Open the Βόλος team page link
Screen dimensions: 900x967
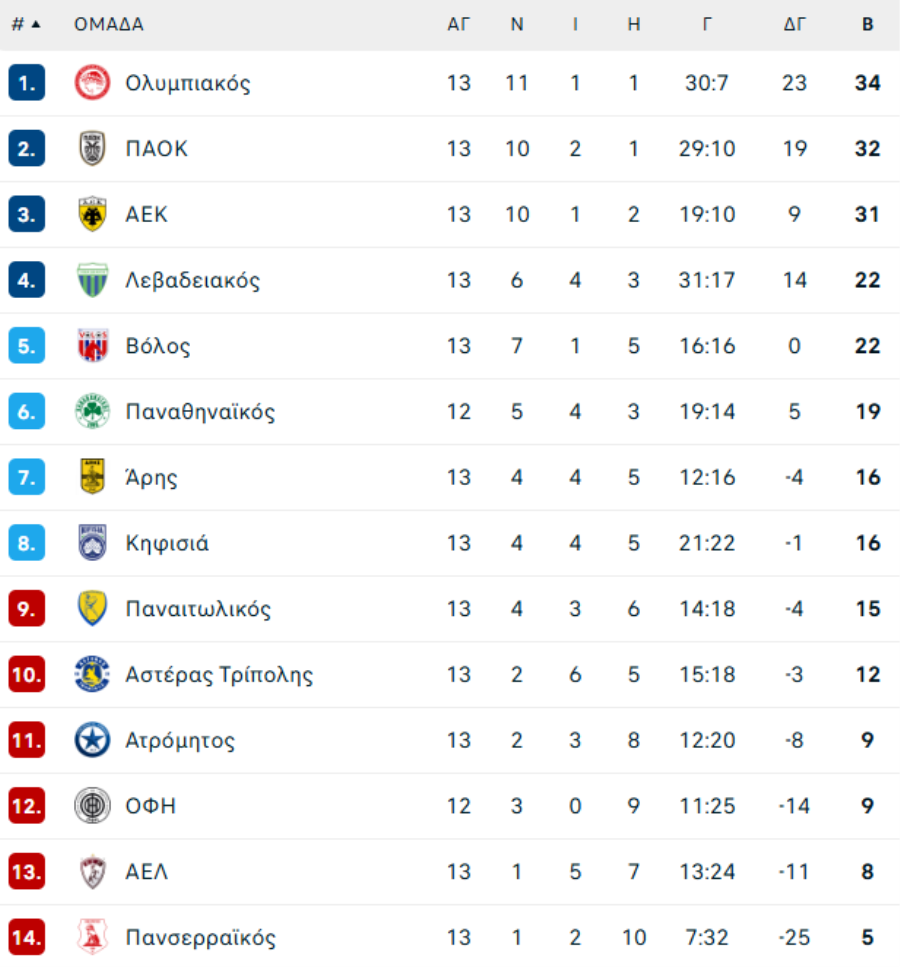(x=158, y=346)
